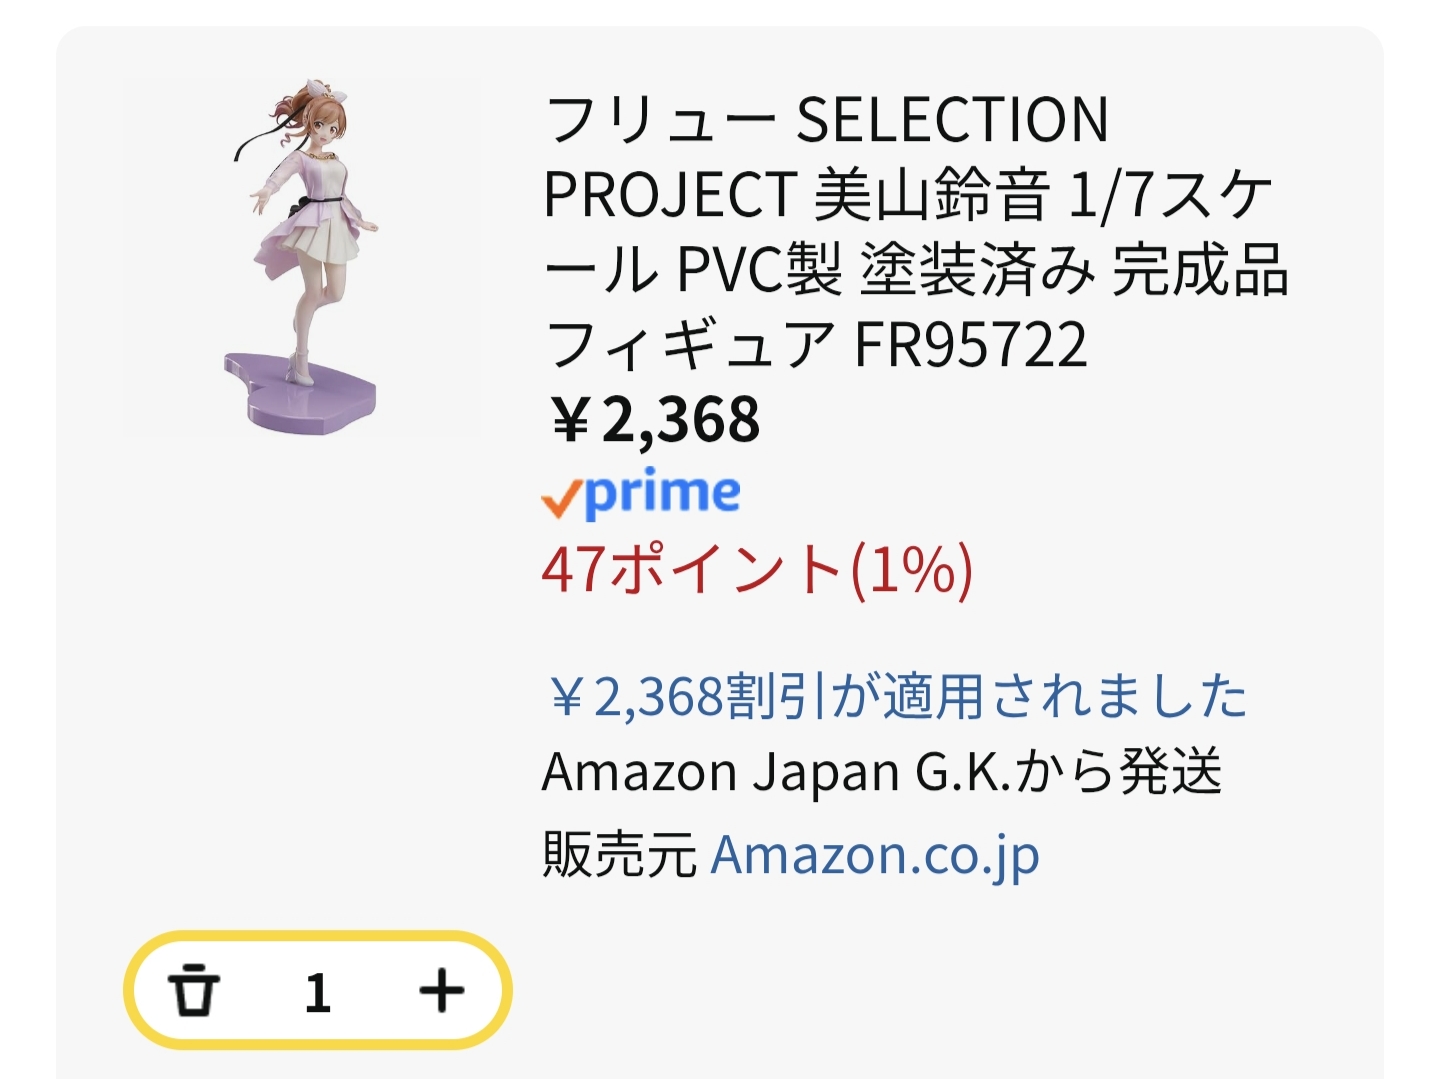Click the (1%) points percentage
The image size is (1439, 1079).
tap(912, 569)
